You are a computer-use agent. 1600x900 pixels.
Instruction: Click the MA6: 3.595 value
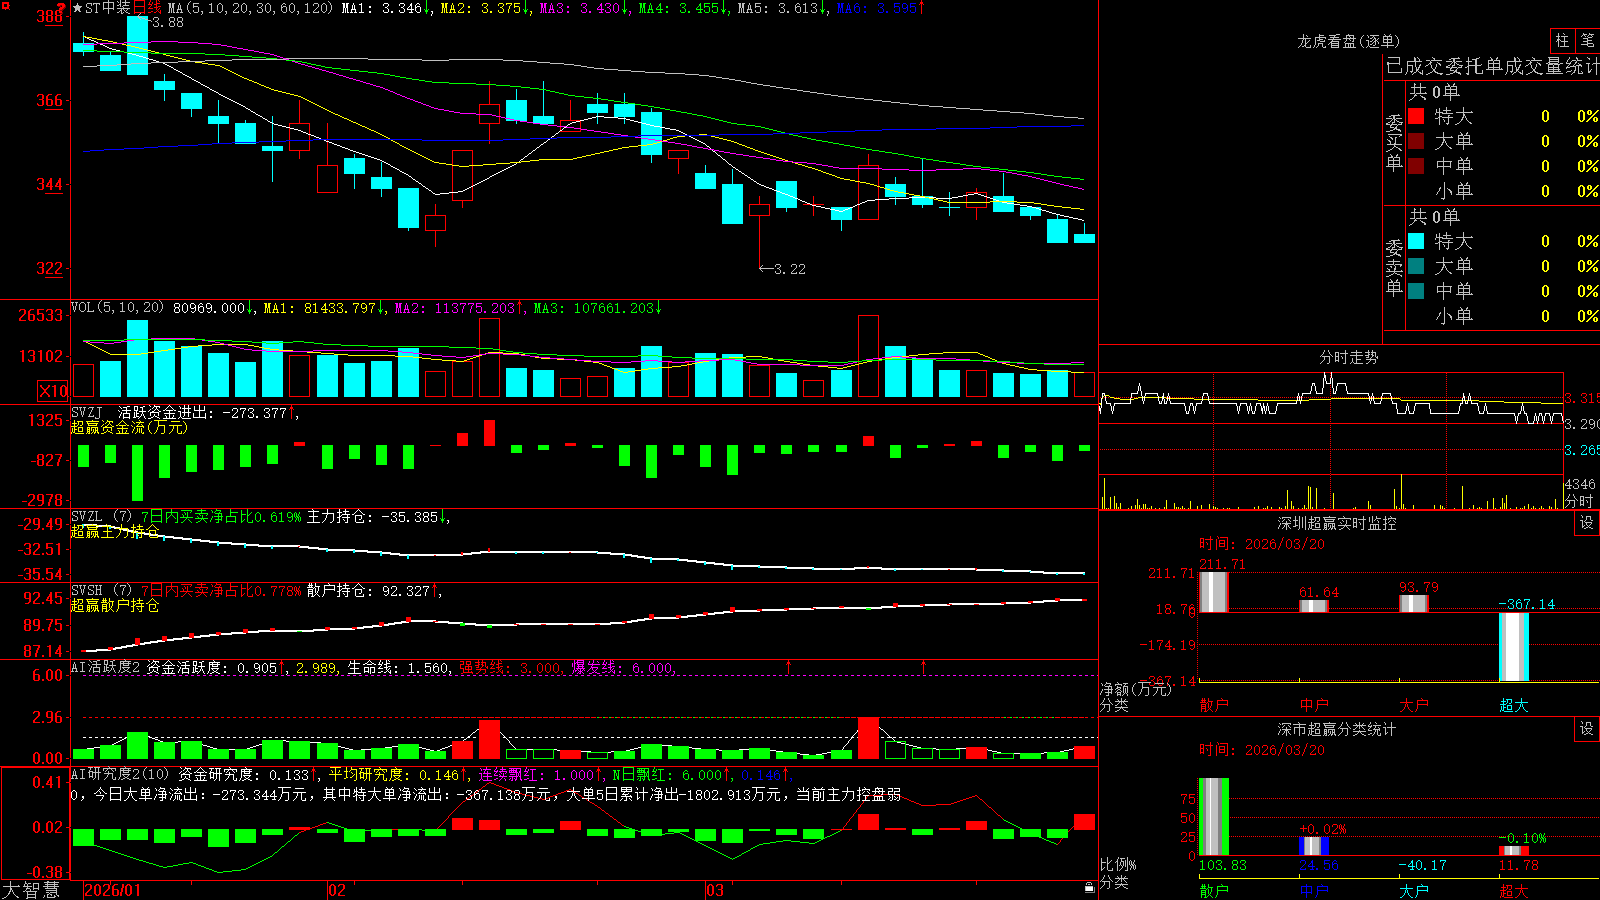click(881, 8)
